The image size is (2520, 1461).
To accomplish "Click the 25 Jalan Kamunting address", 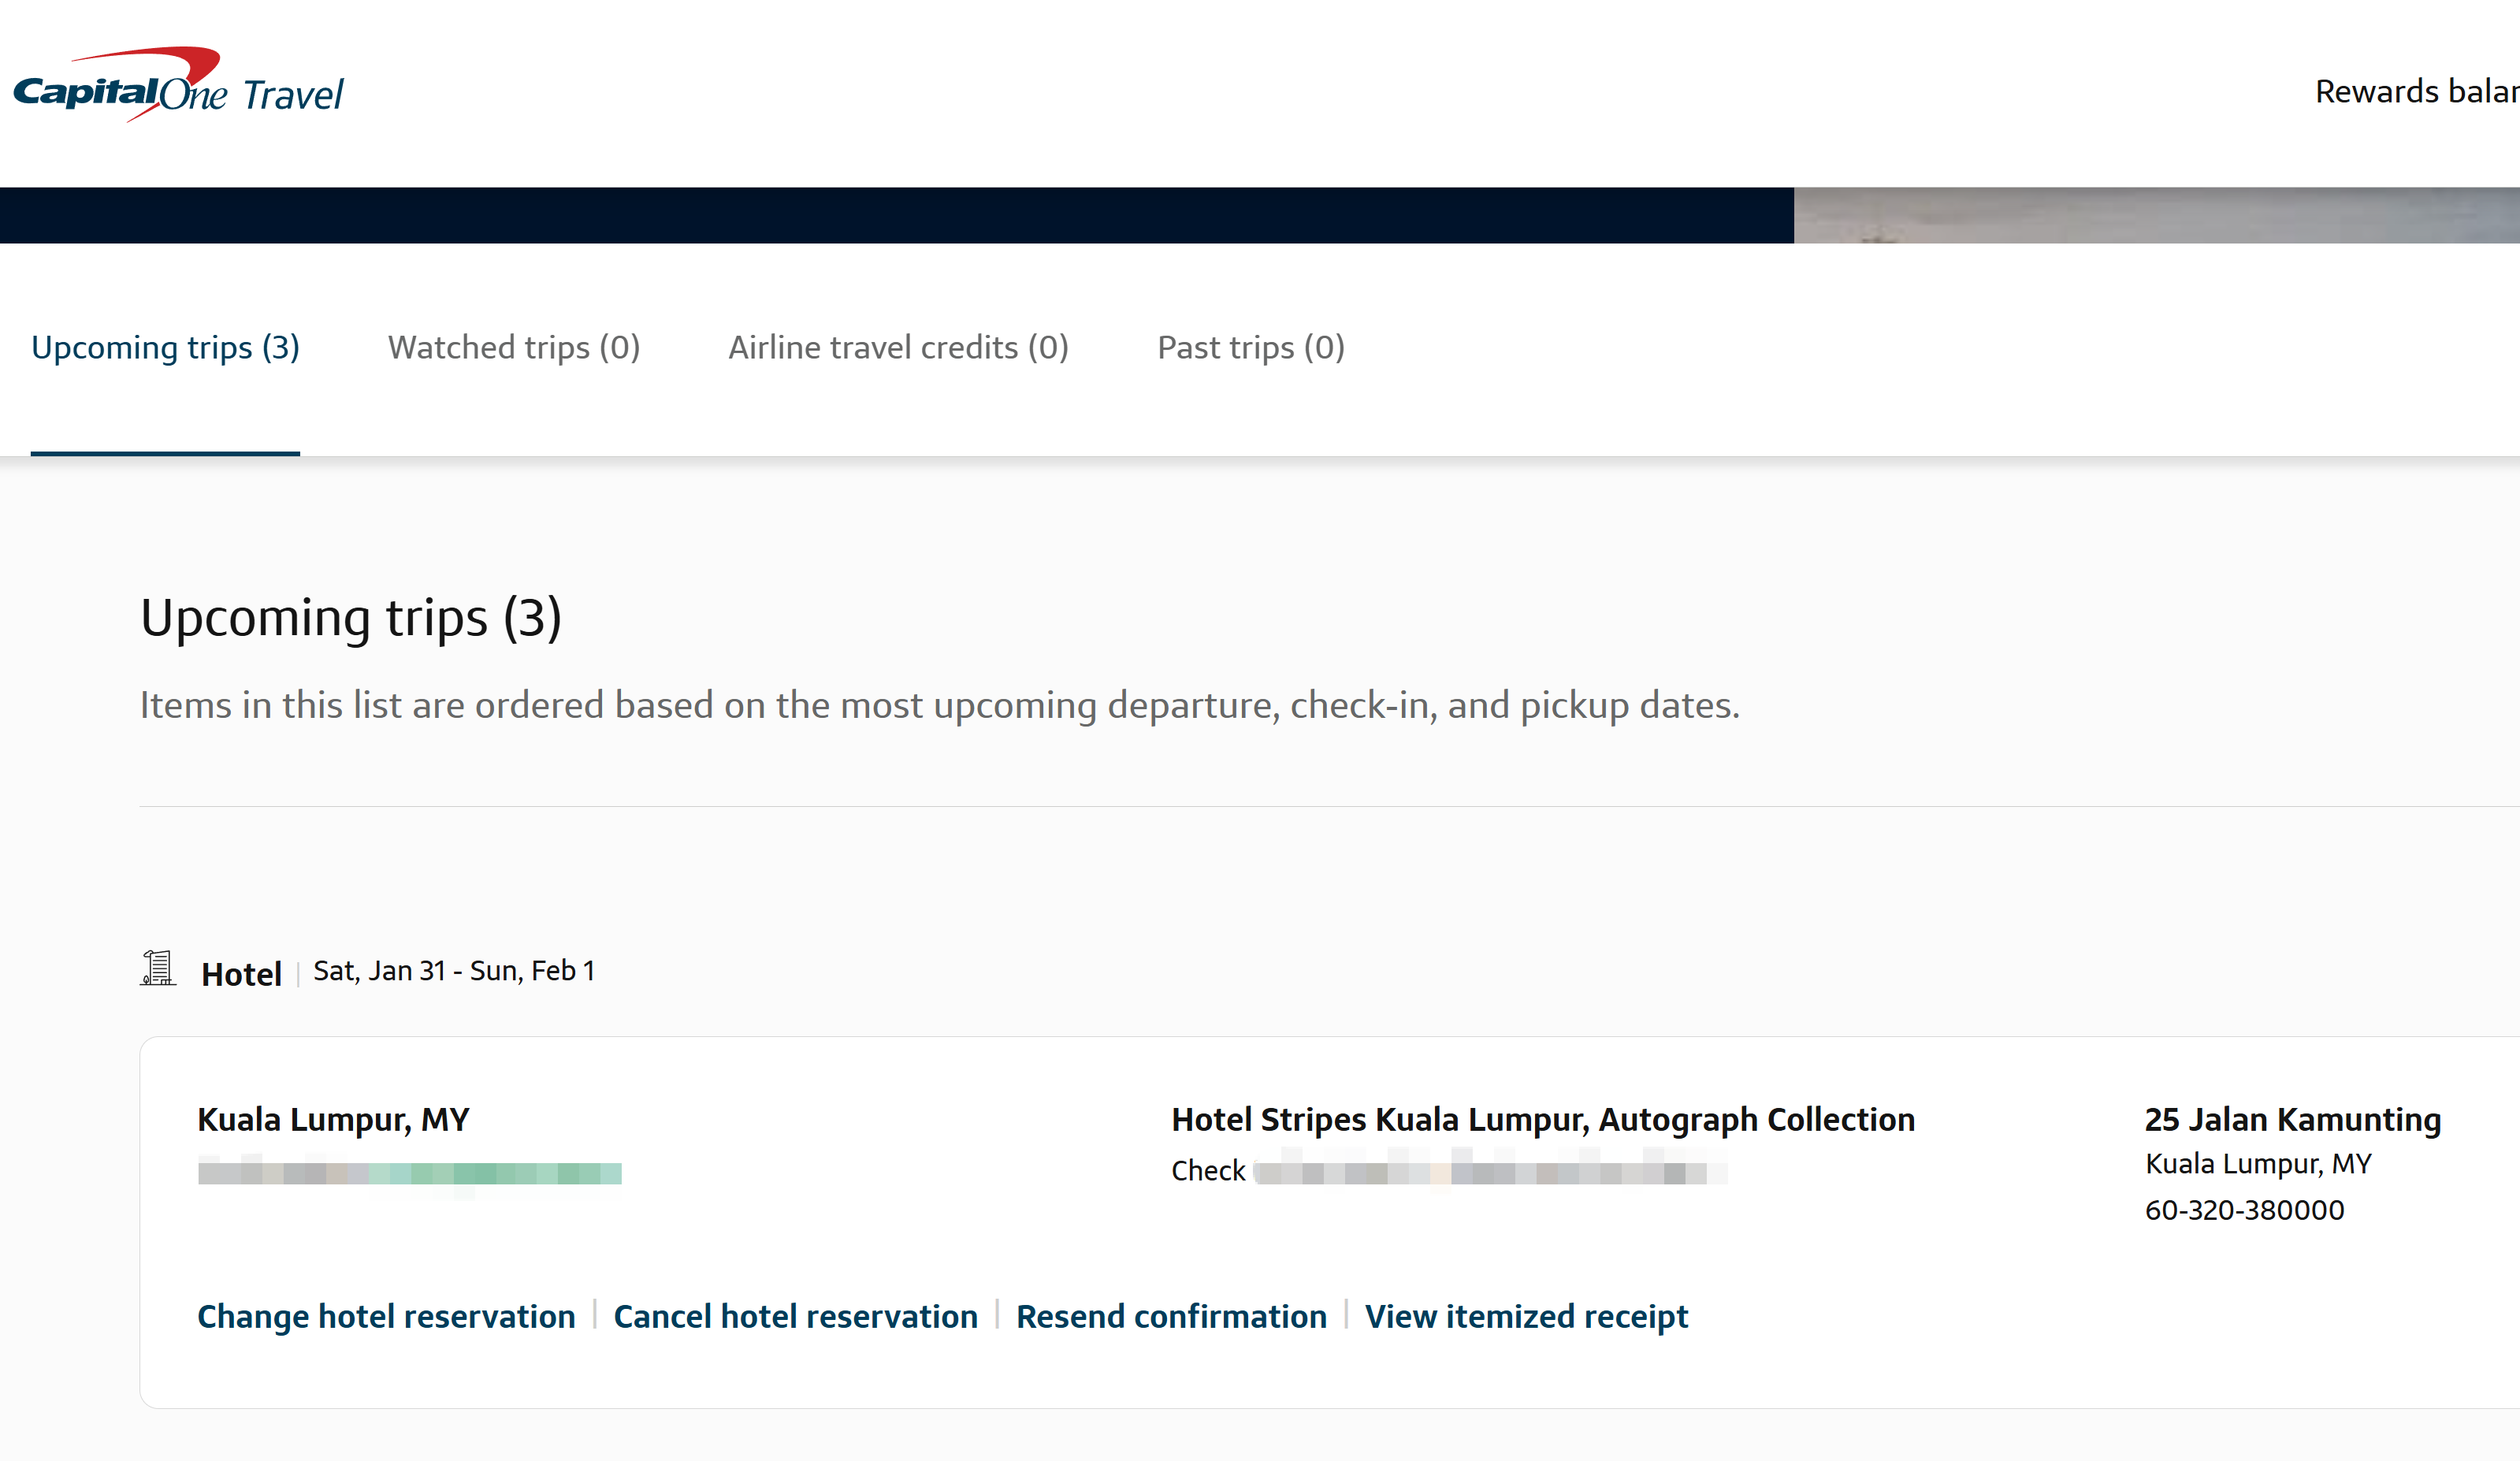I will coord(2292,1119).
